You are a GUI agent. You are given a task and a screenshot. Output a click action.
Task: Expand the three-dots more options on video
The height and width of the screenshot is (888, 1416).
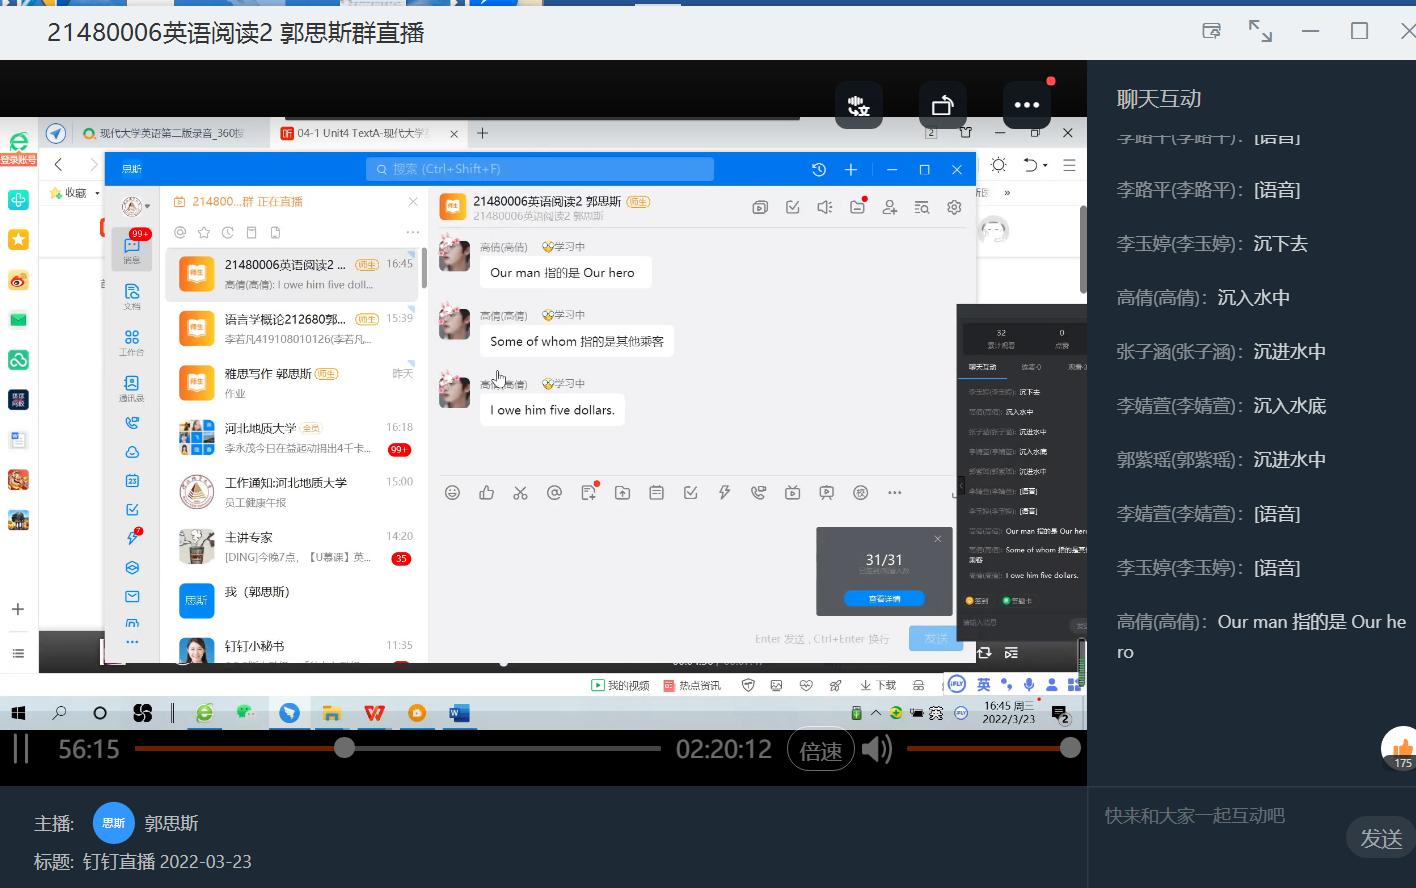1026,105
